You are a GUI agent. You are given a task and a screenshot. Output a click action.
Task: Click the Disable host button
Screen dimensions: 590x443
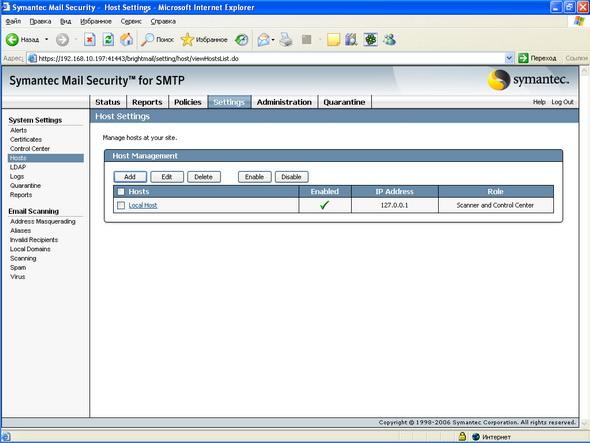point(291,177)
